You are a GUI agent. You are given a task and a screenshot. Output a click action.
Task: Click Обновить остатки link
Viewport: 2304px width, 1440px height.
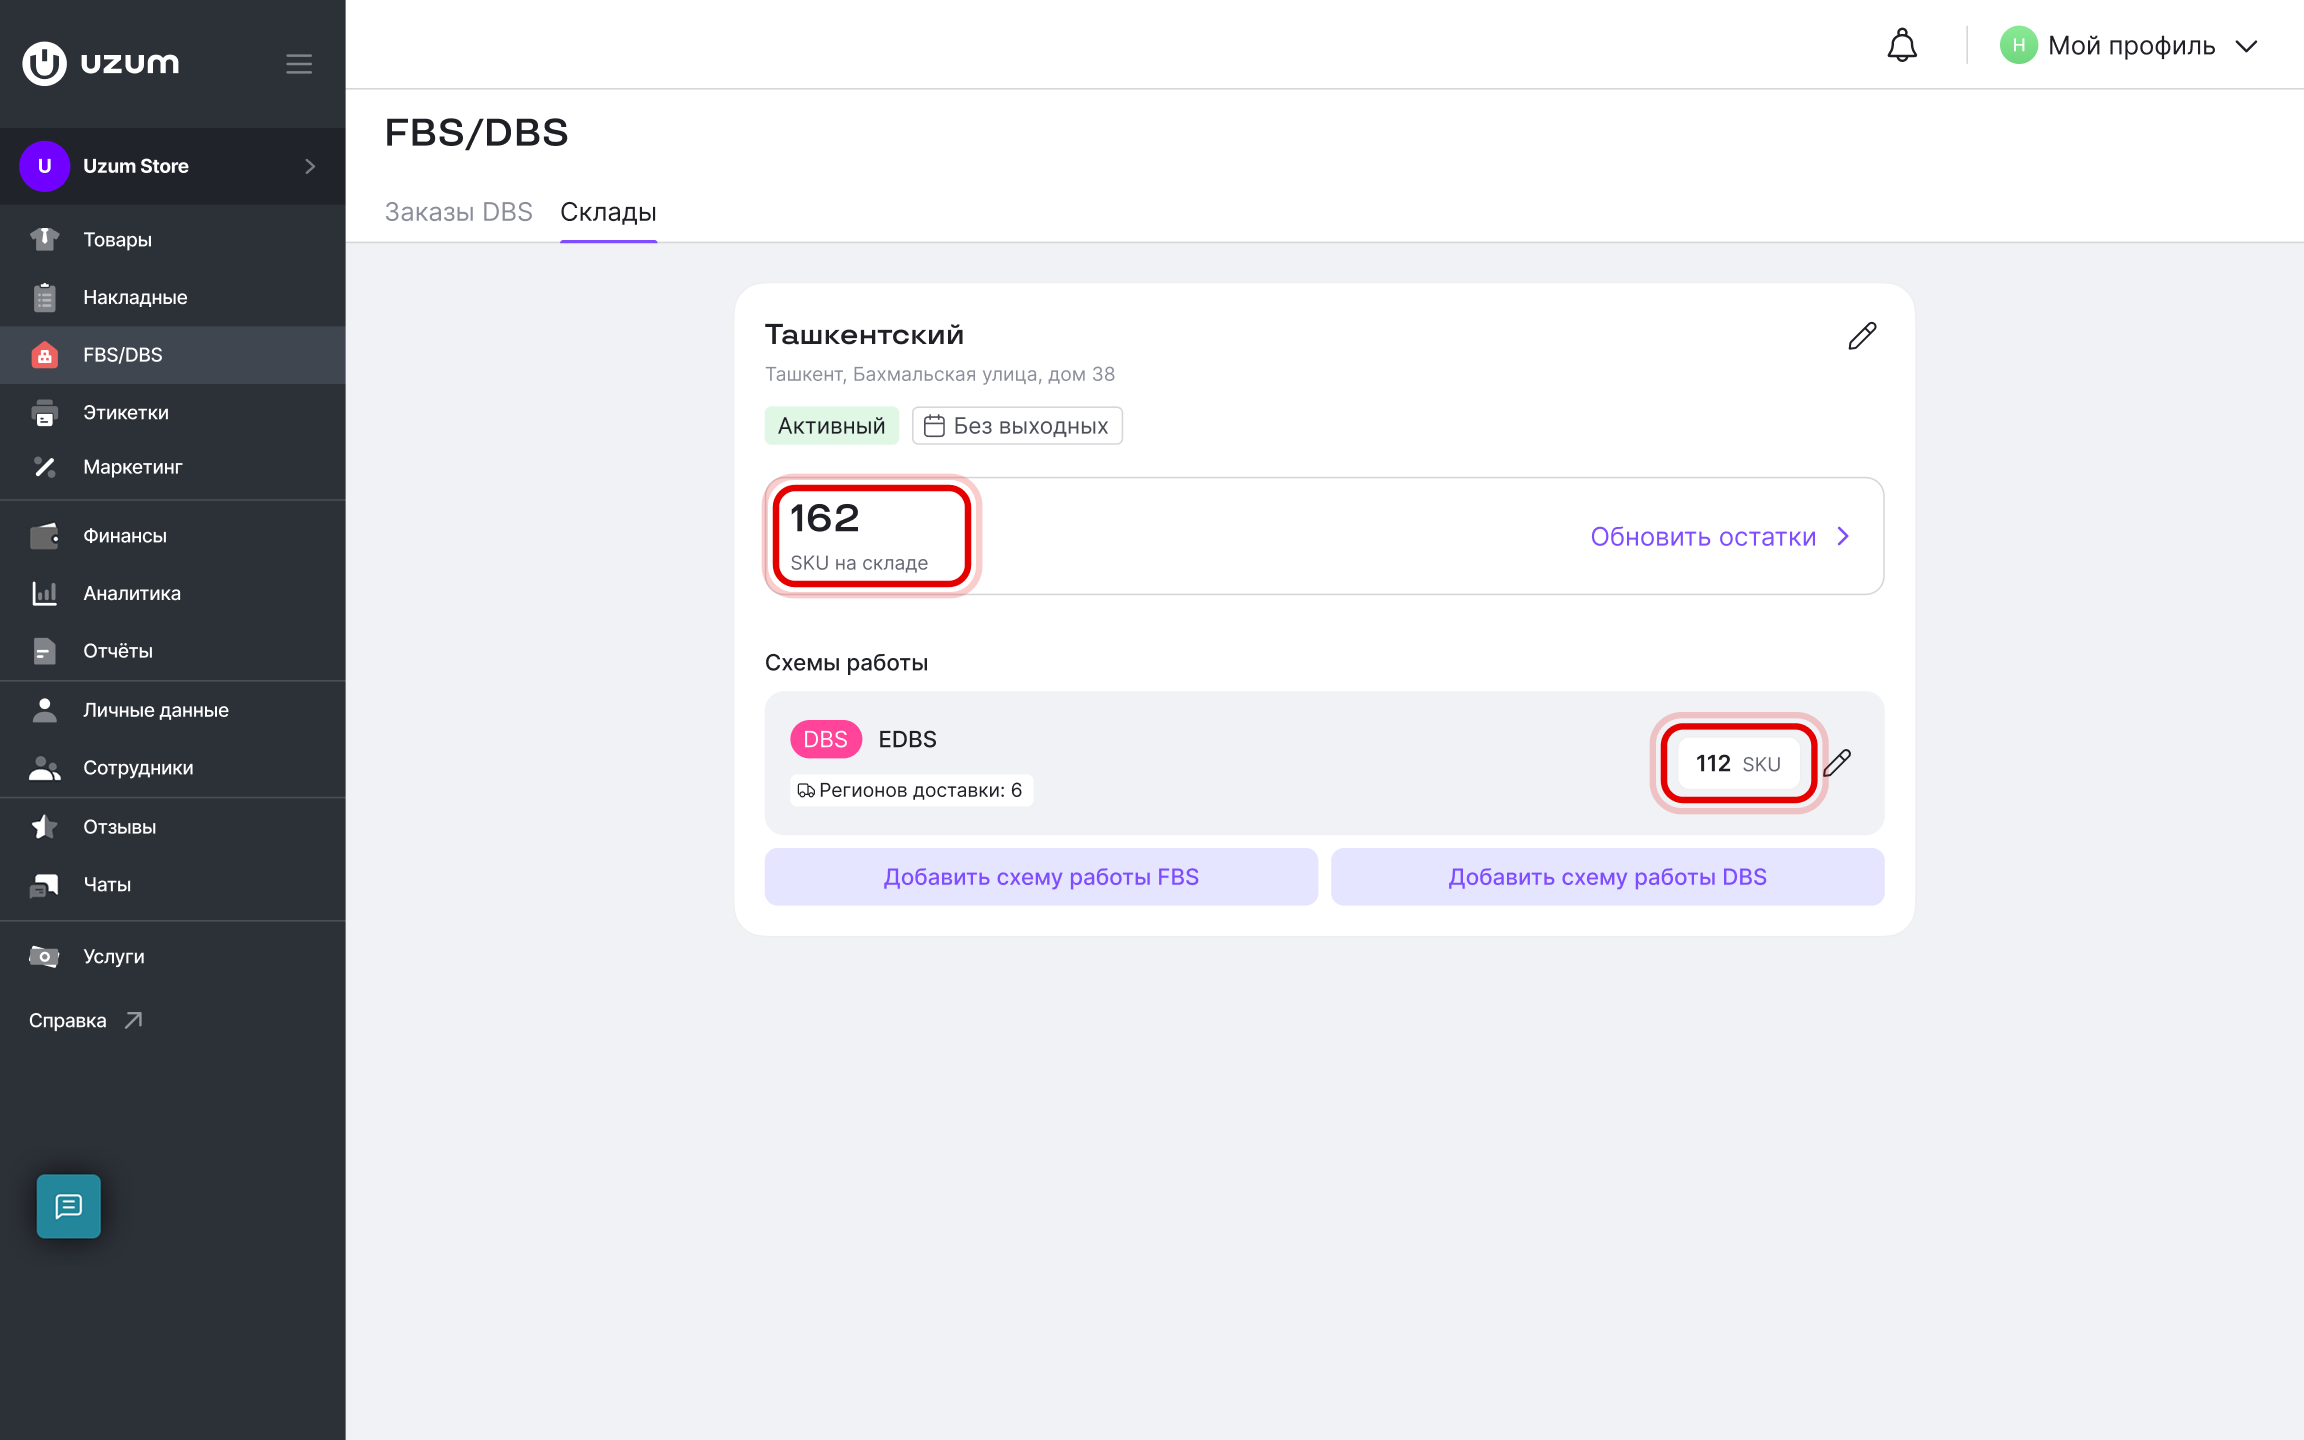(x=1720, y=537)
